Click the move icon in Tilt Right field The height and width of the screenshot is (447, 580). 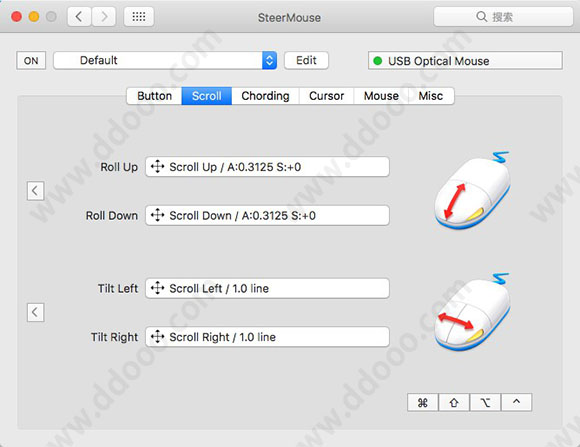158,336
